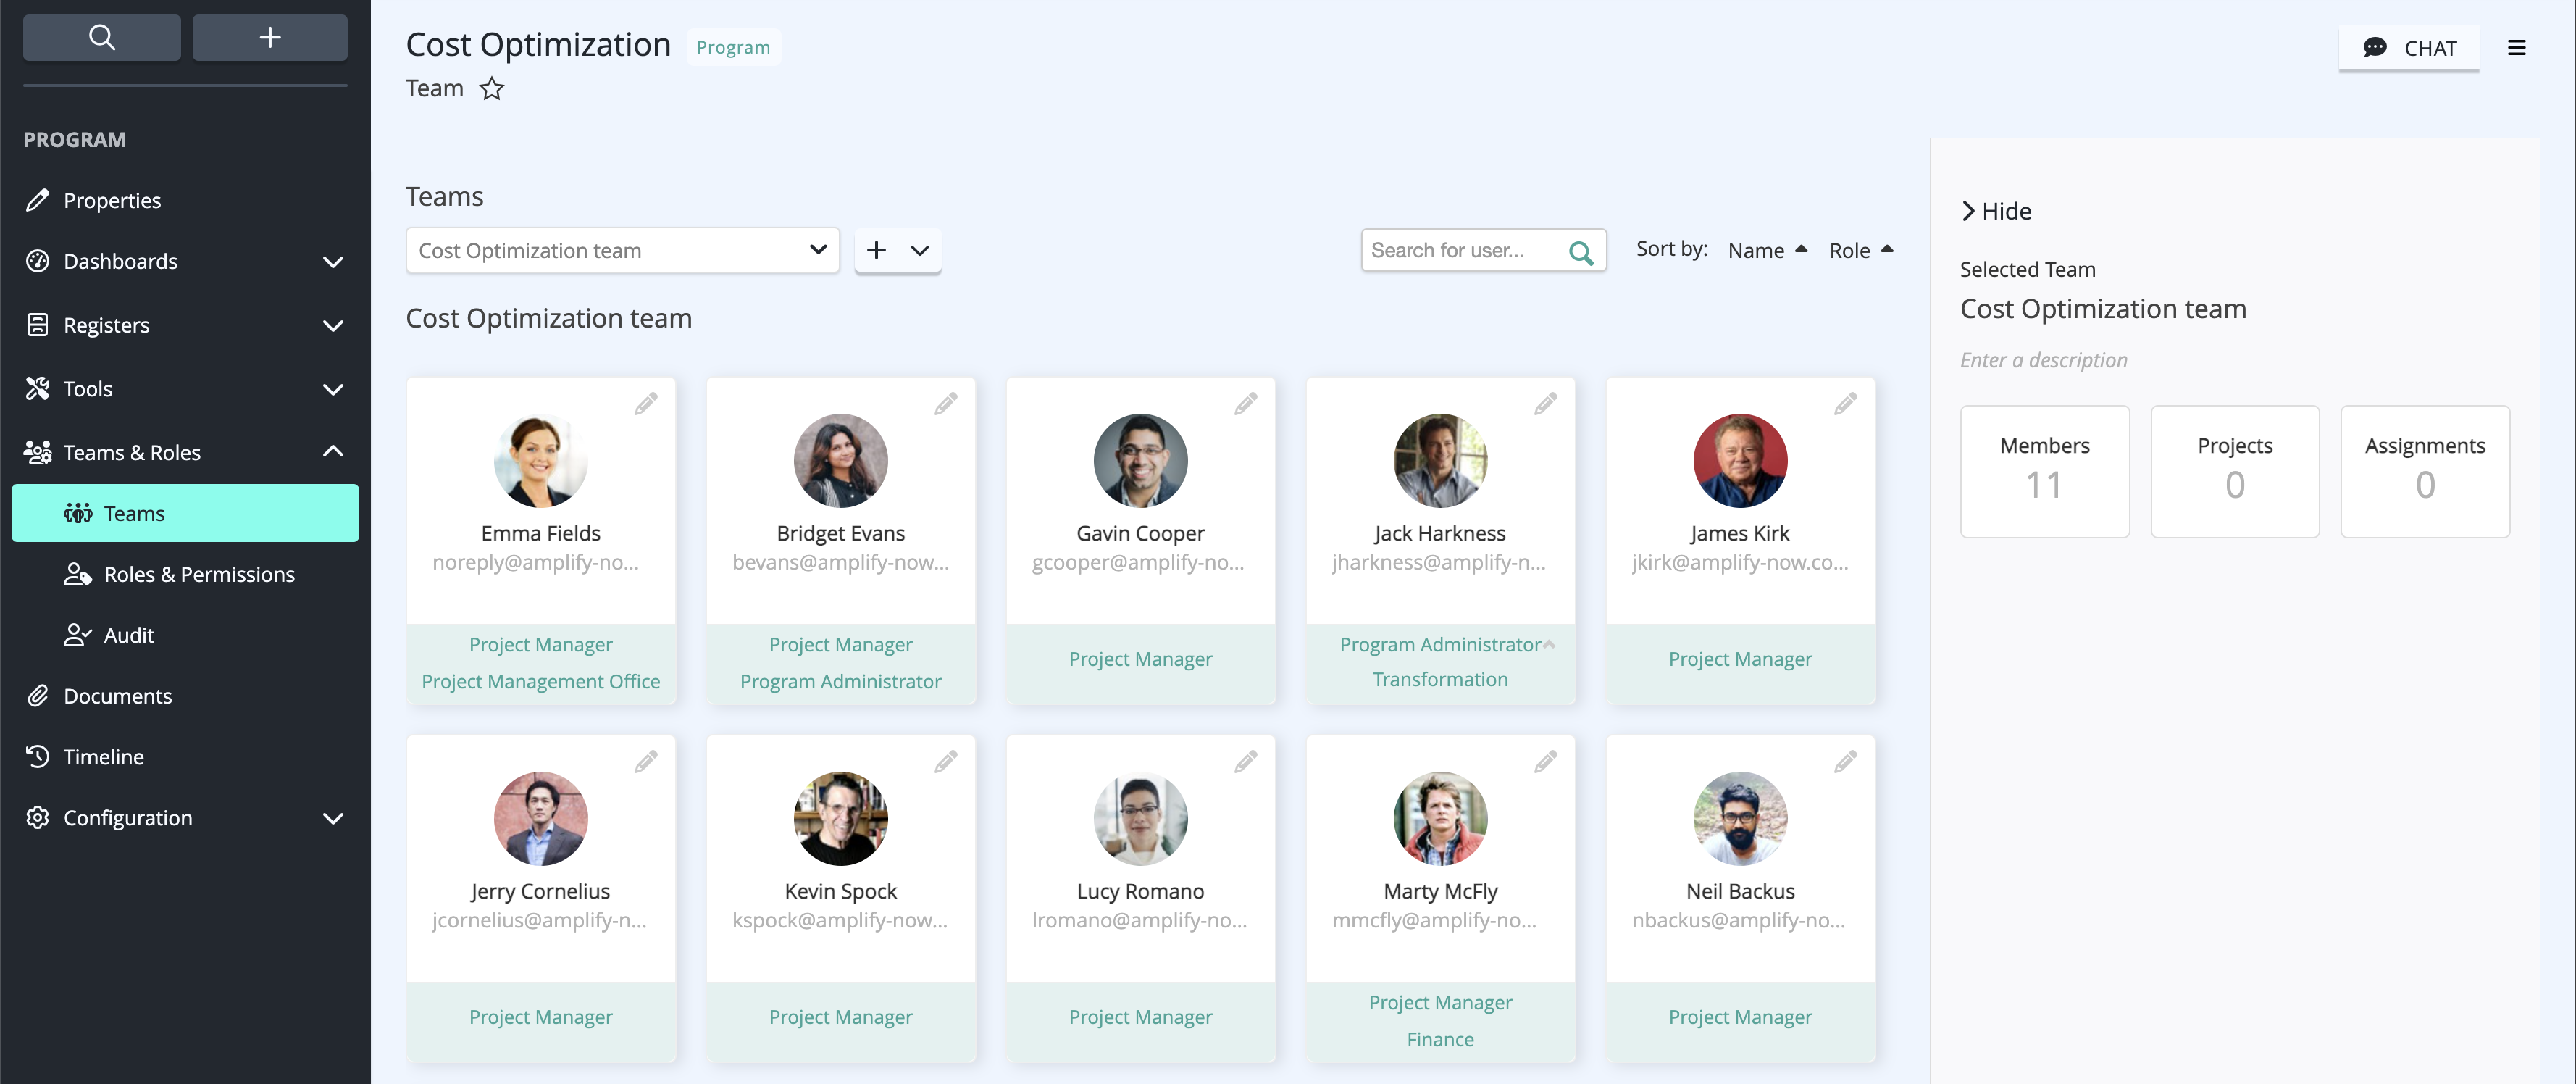Edit James Kirk using pencil icon
Image resolution: width=2576 pixels, height=1084 pixels.
click(x=1846, y=403)
